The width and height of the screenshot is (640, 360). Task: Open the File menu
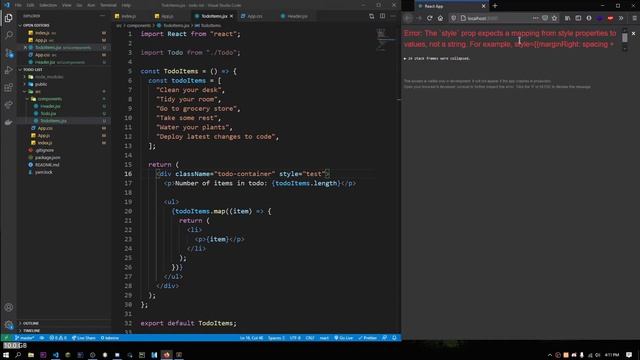tap(18, 5)
